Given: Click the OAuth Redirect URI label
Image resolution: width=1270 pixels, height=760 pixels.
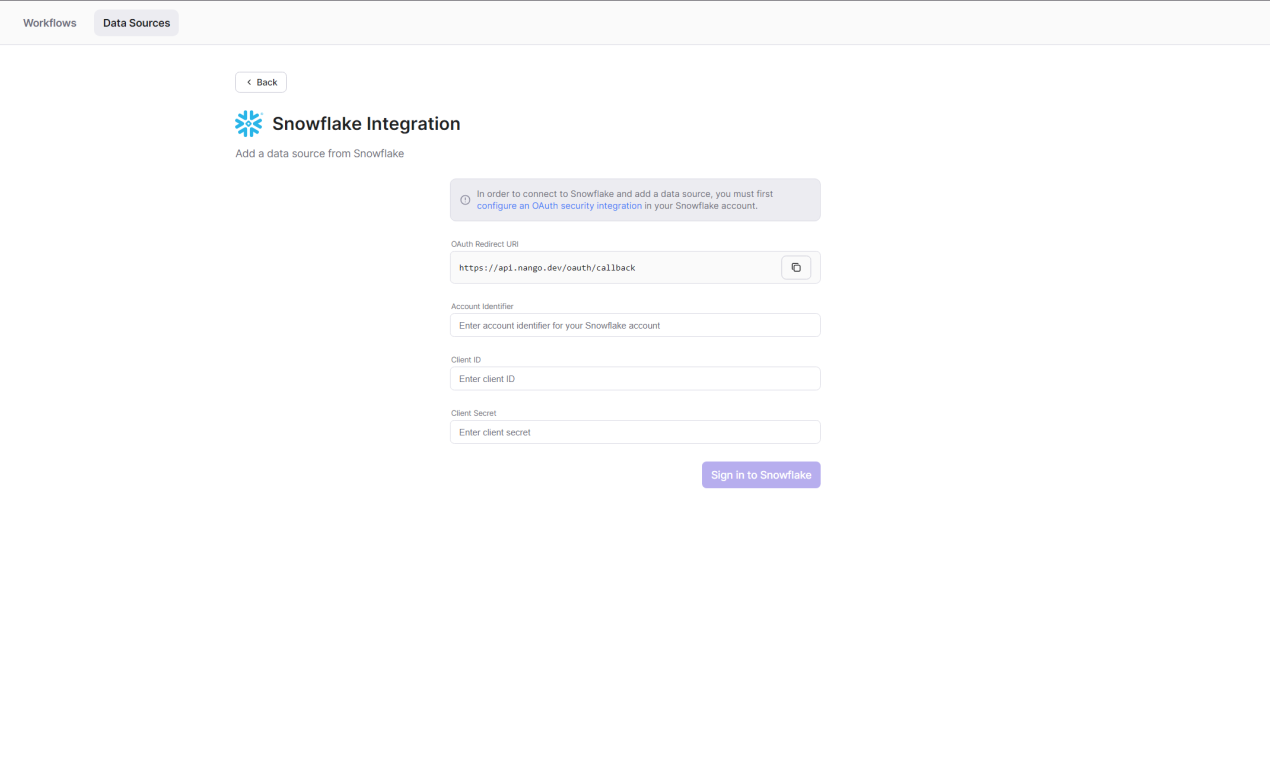Looking at the screenshot, I should pyautogui.click(x=485, y=244).
